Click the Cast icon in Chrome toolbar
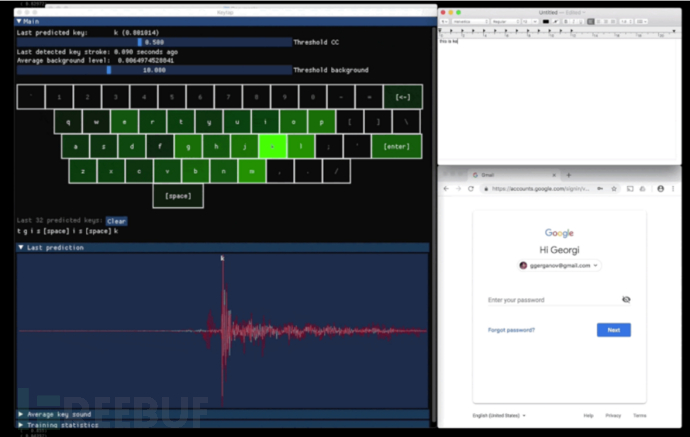 (630, 189)
